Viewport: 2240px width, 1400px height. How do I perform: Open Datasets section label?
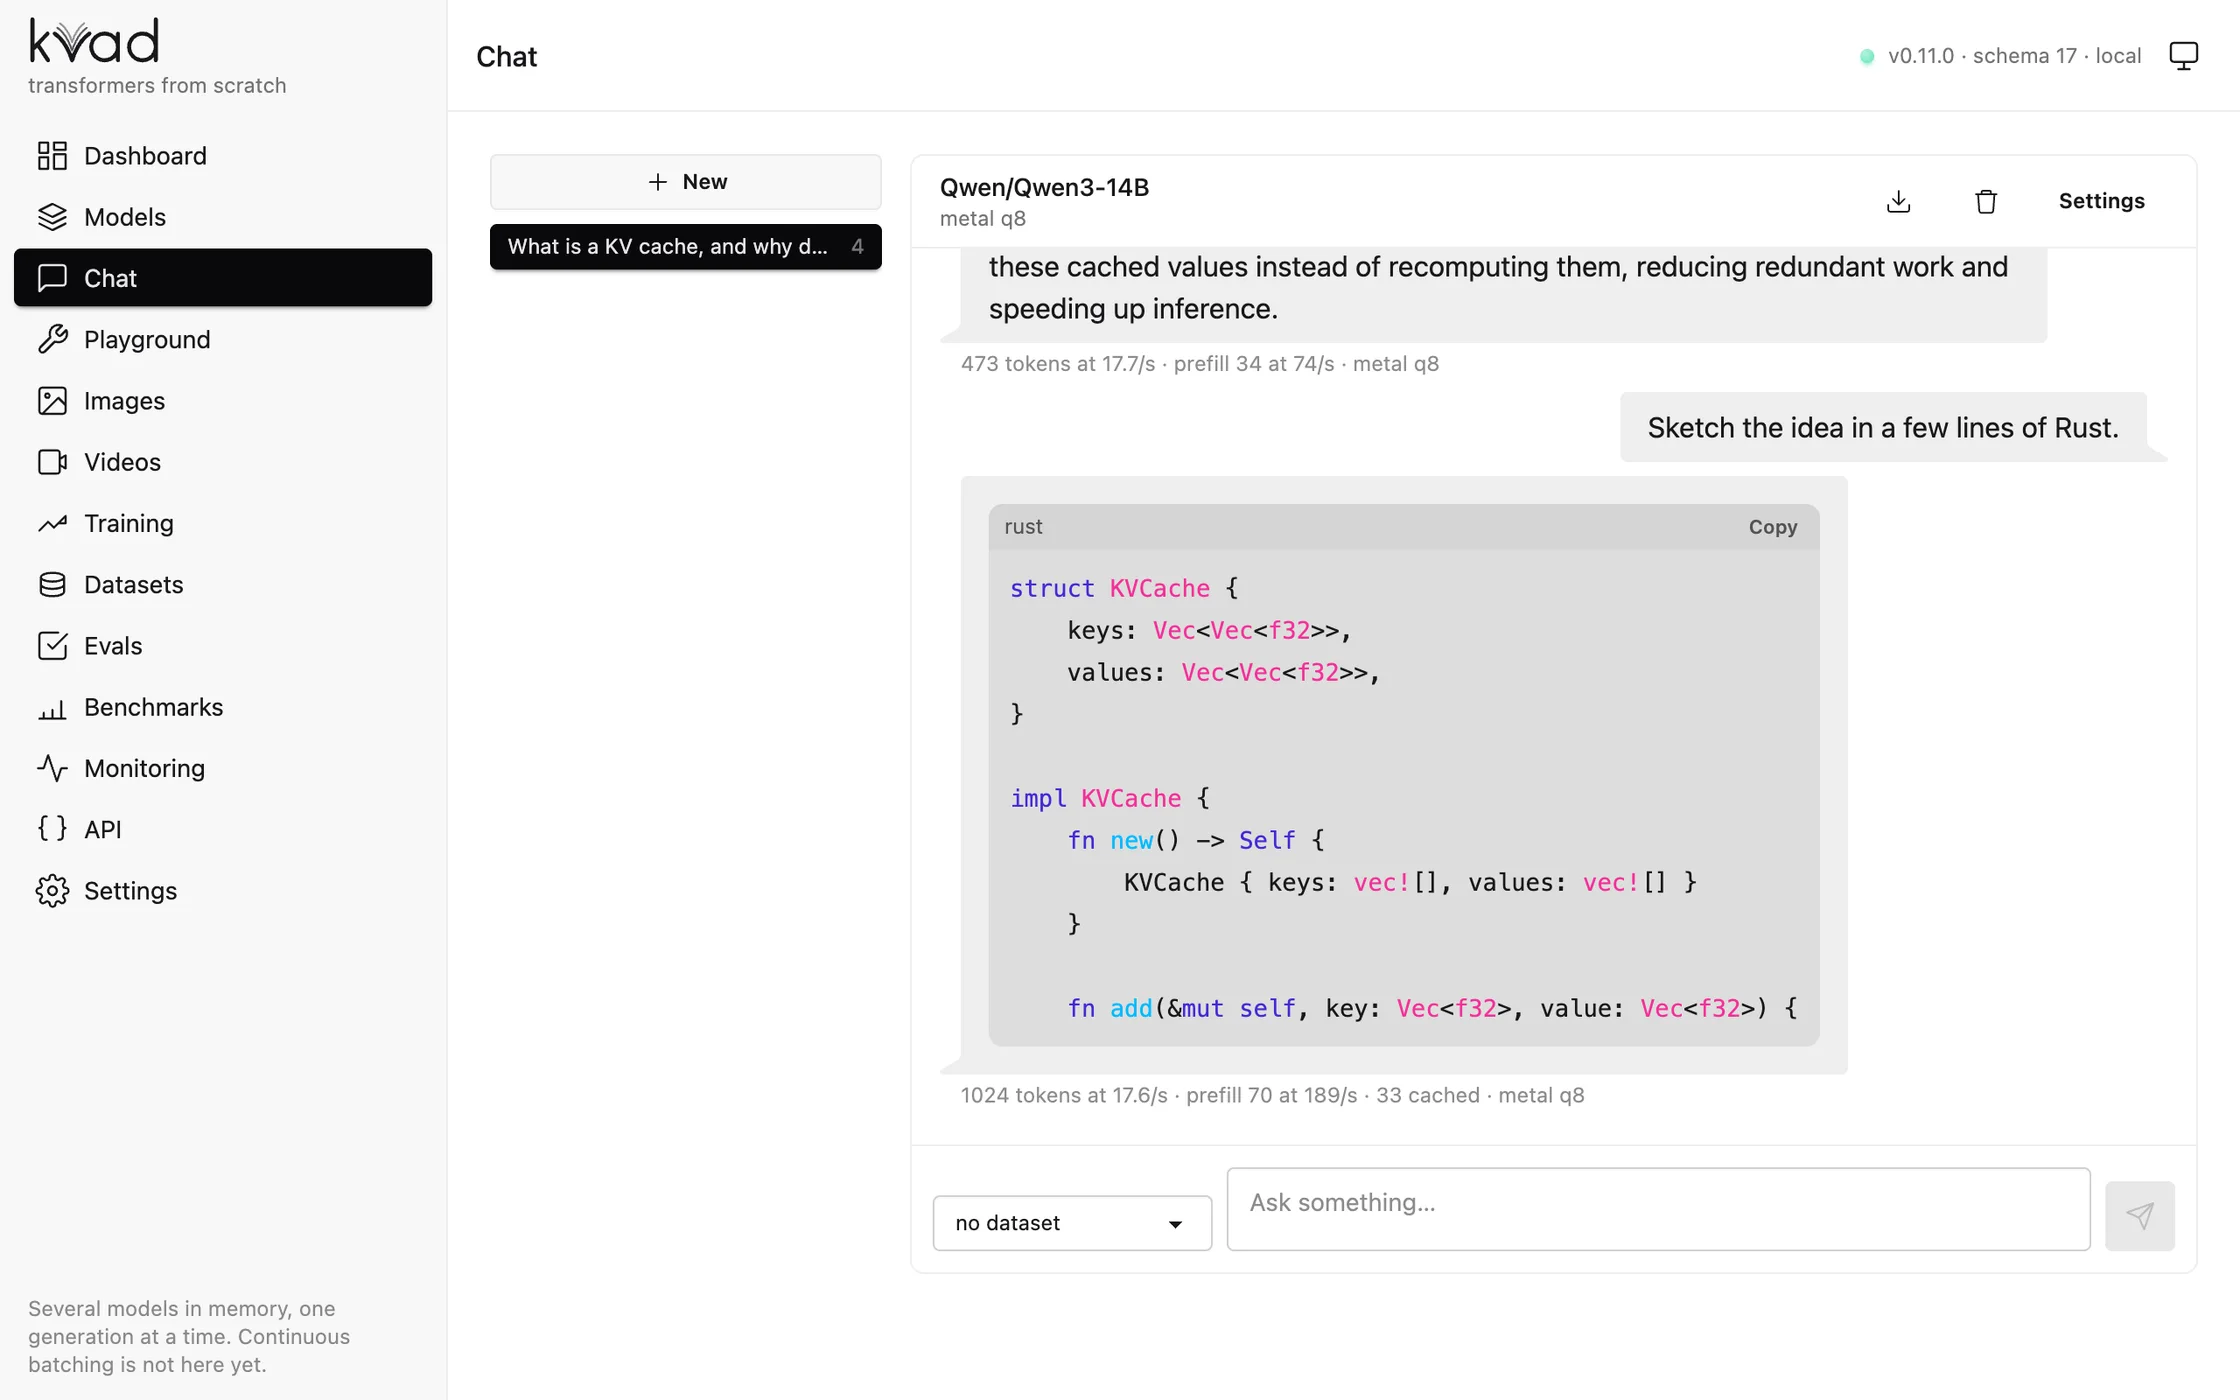click(x=134, y=584)
